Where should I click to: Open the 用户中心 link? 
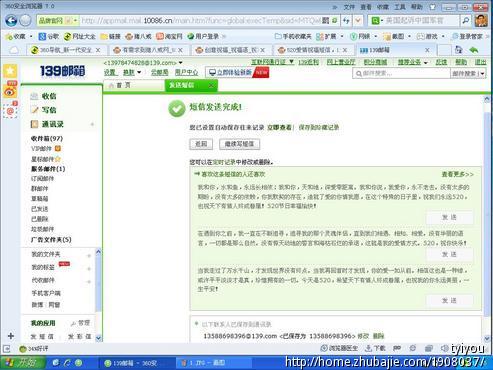pos(186,72)
